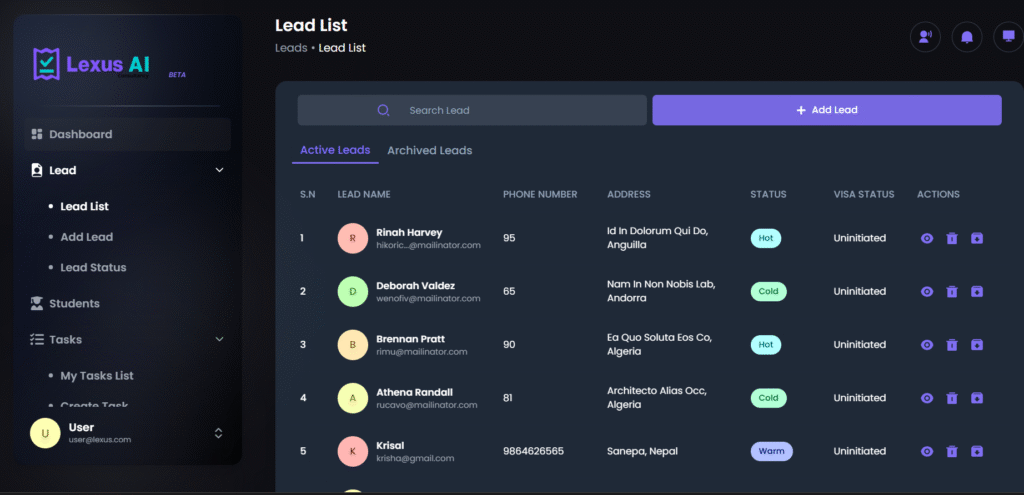The image size is (1024, 495).
Task: Click the Lead sidebar icon
Action: click(37, 170)
